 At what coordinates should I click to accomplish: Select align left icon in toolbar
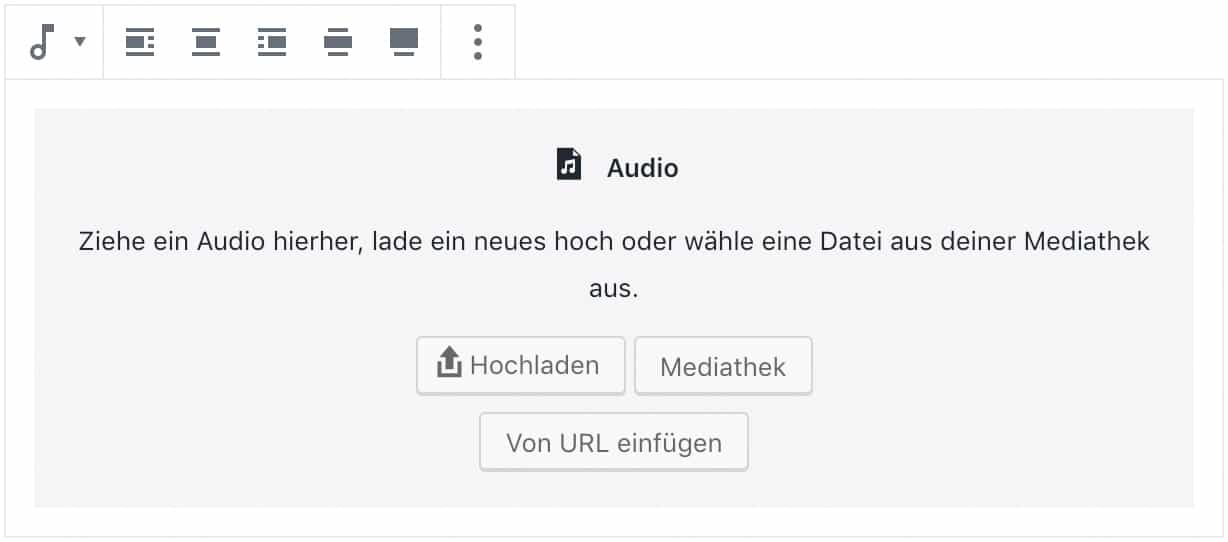(x=140, y=42)
